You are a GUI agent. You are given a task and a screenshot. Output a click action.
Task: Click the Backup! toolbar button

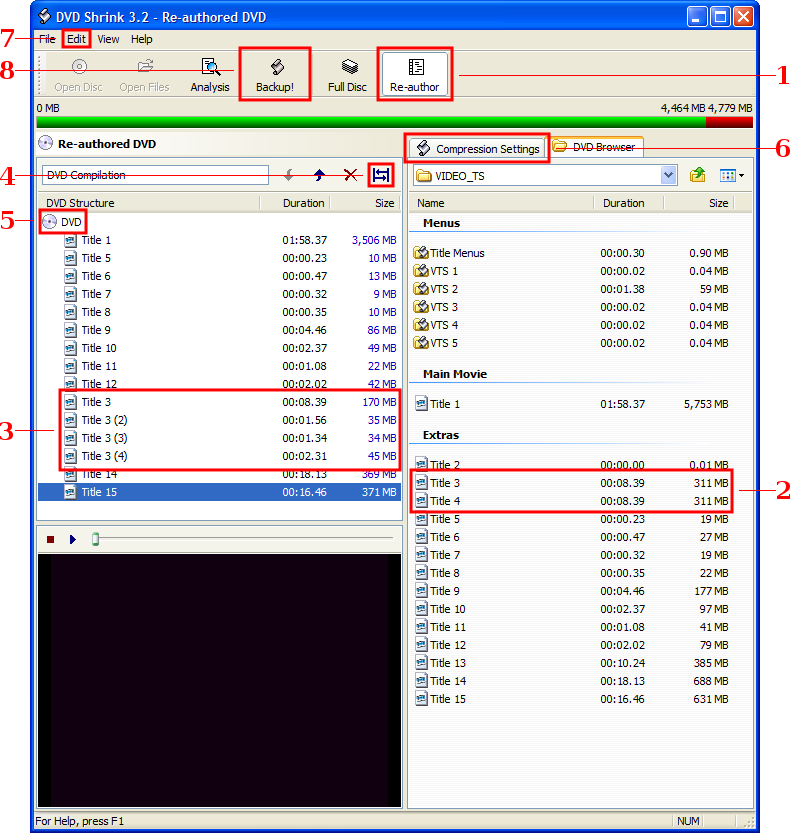pyautogui.click(x=275, y=75)
